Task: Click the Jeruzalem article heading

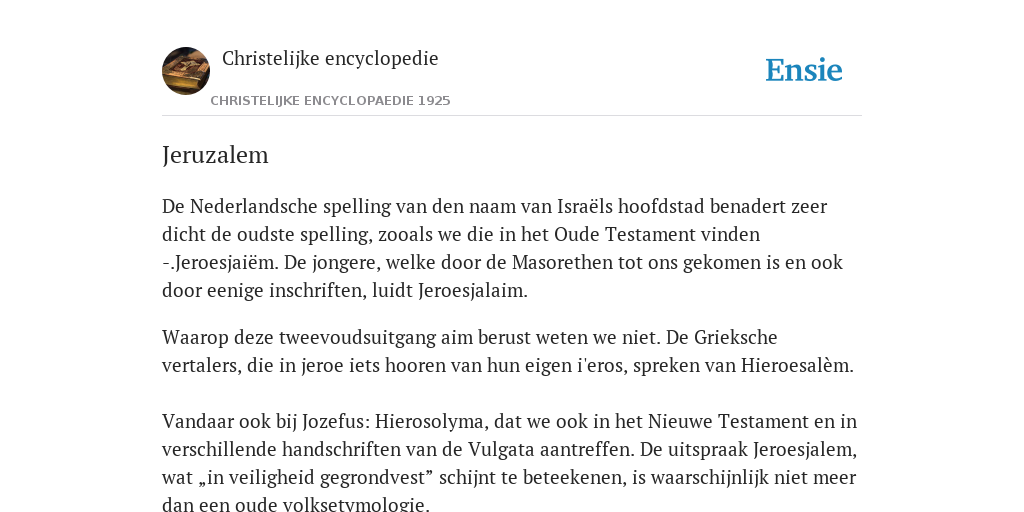Action: 215,155
